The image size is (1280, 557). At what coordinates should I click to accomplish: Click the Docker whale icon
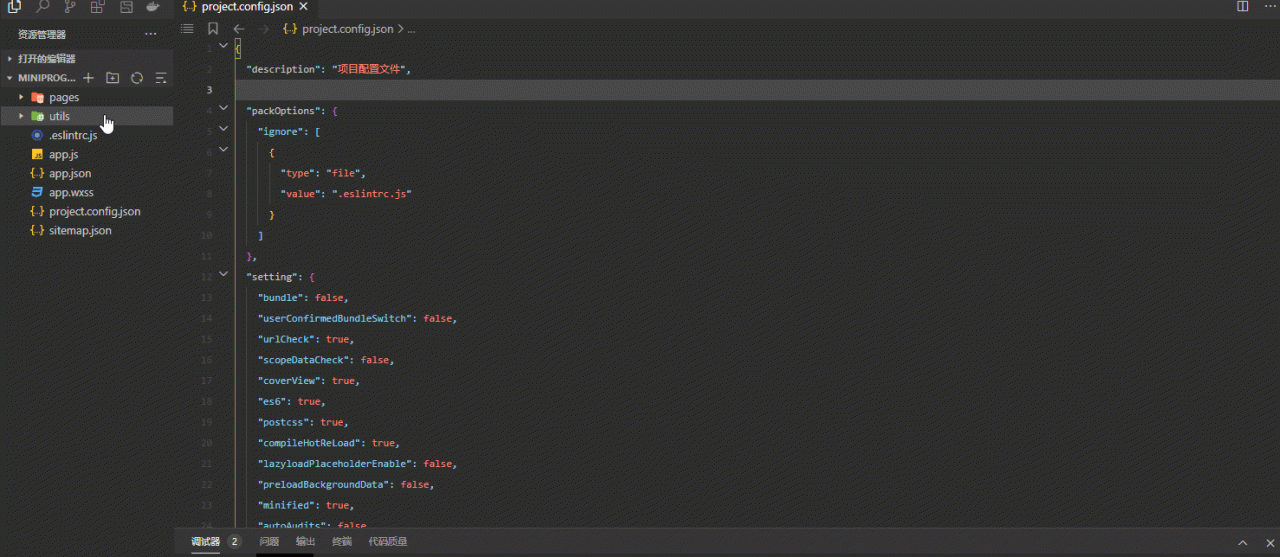pyautogui.click(x=152, y=7)
